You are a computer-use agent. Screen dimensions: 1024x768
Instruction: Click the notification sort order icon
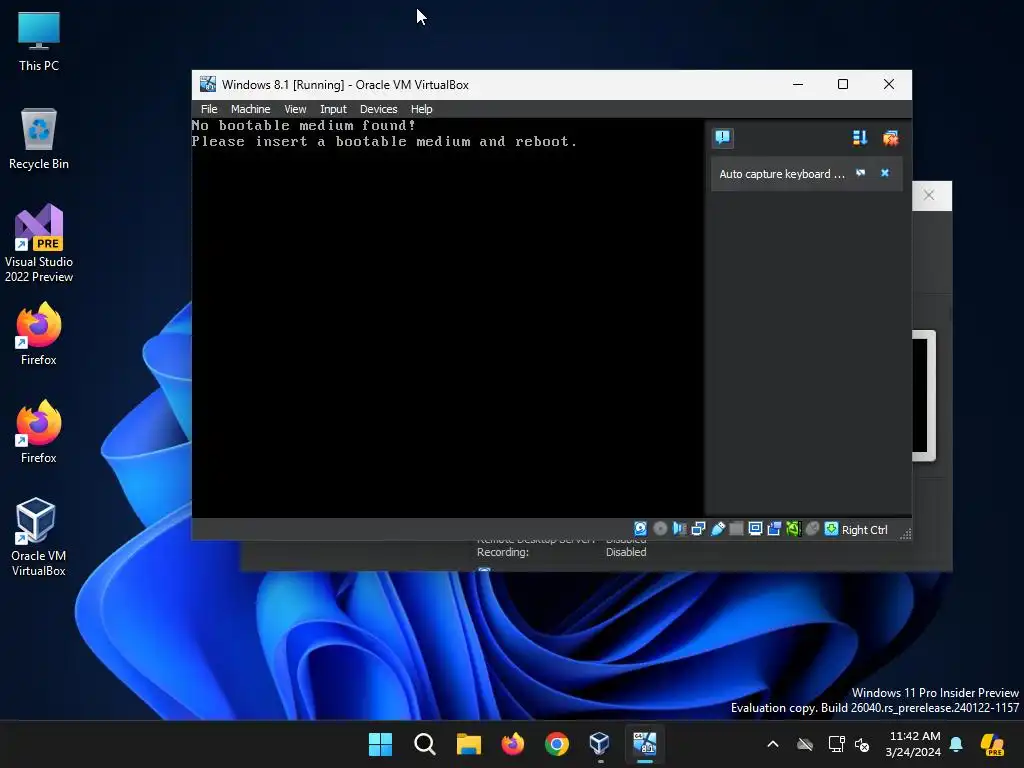point(860,138)
